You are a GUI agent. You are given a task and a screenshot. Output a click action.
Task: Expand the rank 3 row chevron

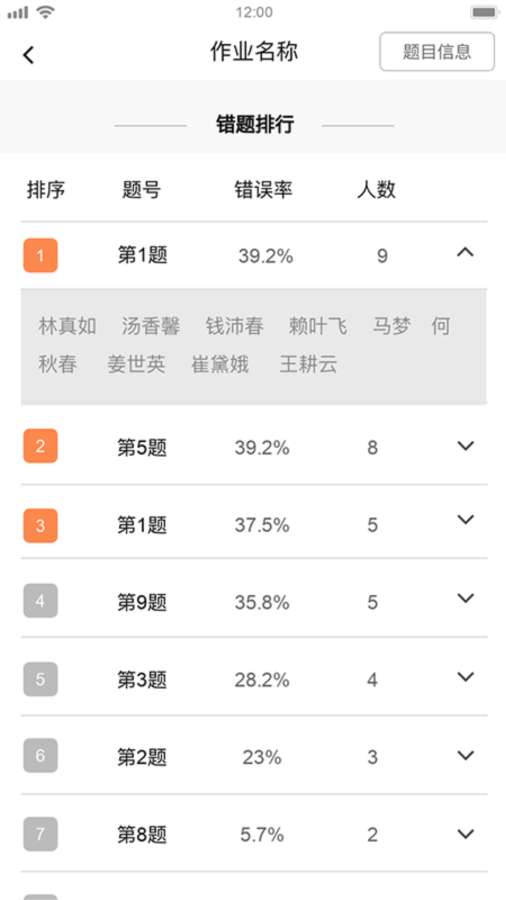coord(465,519)
